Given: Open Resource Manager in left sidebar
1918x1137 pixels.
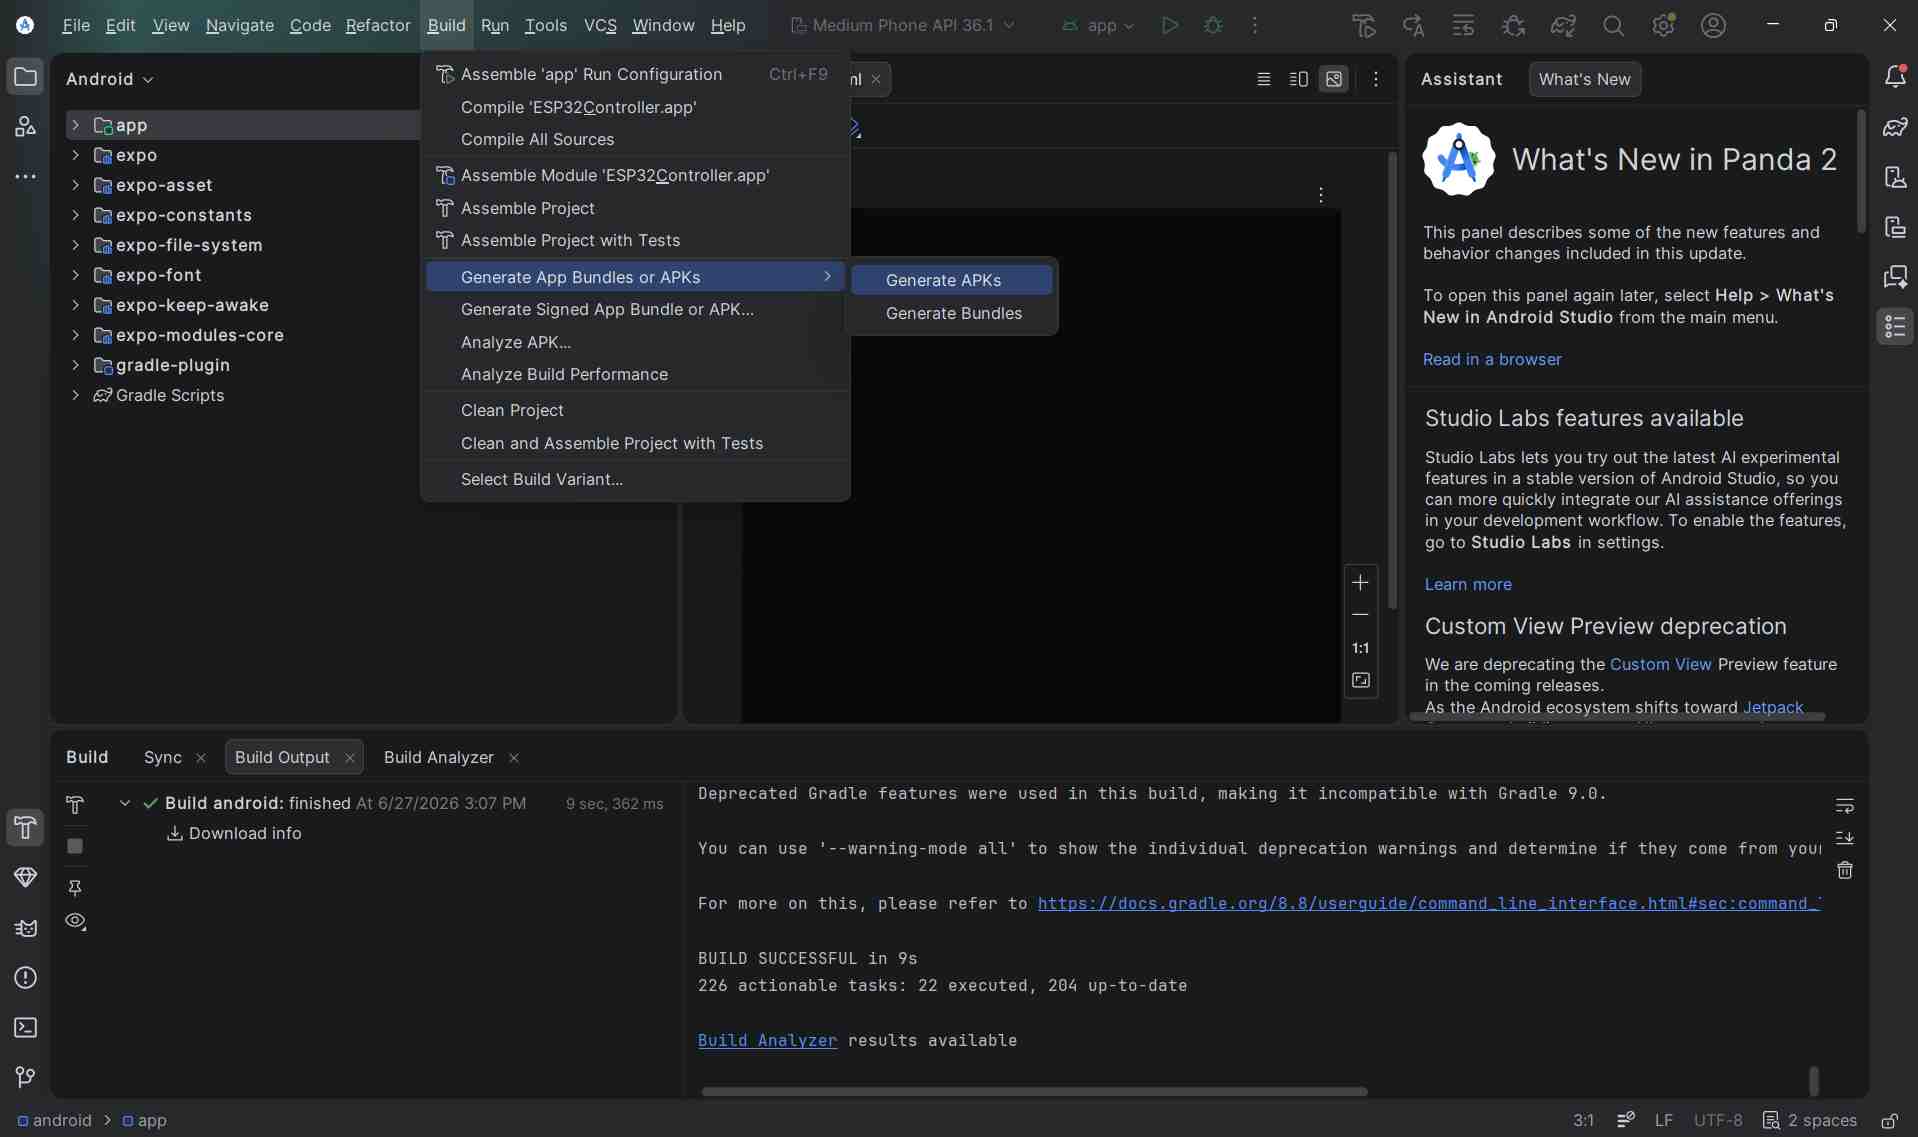Looking at the screenshot, I should [25, 127].
